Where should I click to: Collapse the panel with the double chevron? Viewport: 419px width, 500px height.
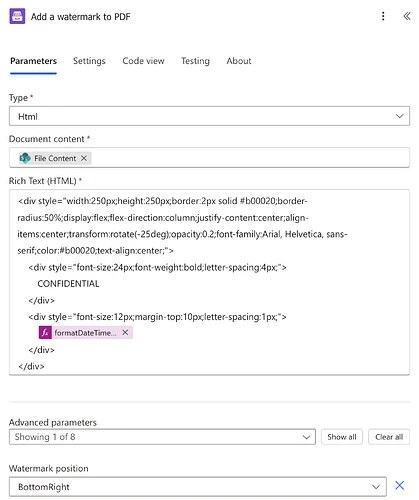pos(407,16)
